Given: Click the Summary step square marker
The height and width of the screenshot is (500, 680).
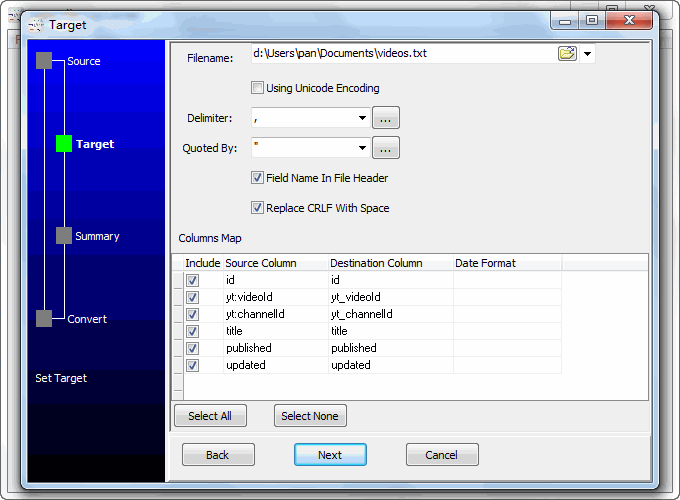Looking at the screenshot, I should pos(64,236).
